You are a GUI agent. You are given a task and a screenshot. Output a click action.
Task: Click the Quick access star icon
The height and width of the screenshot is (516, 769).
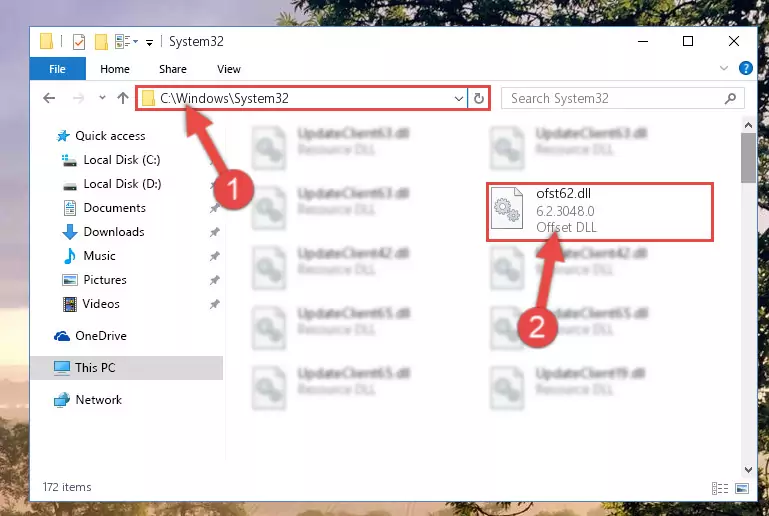point(63,136)
